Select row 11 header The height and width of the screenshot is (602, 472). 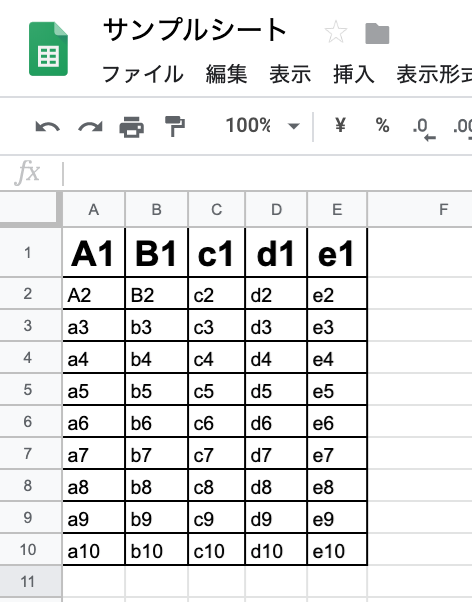[31, 582]
